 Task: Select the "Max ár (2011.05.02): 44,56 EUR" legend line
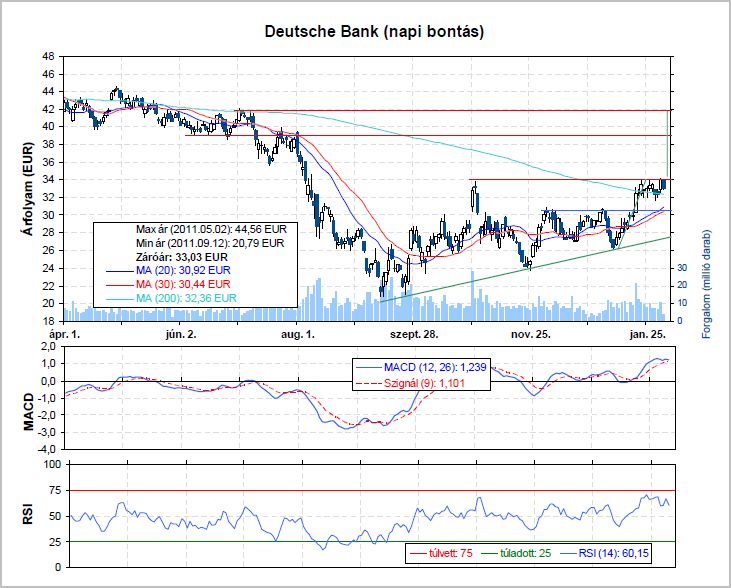(211, 229)
